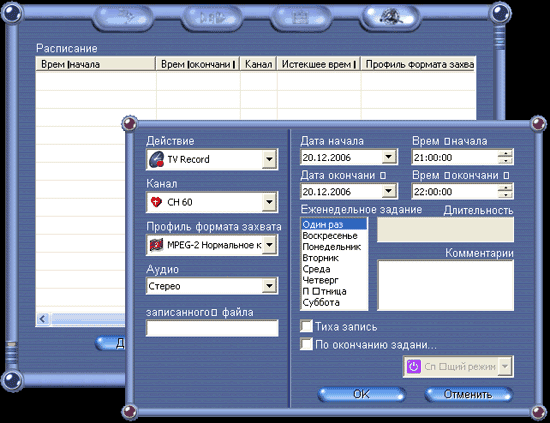Image resolution: width=550 pixels, height=423 pixels.
Task: Click the OK button
Action: pos(362,394)
